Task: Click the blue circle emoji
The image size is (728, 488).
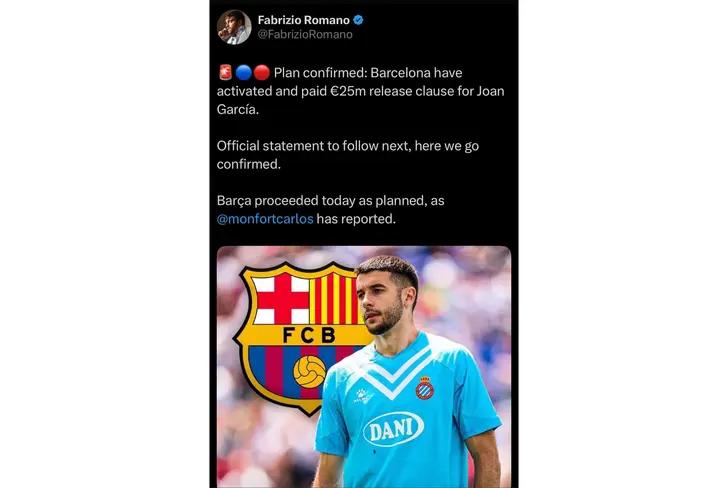Action: point(244,72)
